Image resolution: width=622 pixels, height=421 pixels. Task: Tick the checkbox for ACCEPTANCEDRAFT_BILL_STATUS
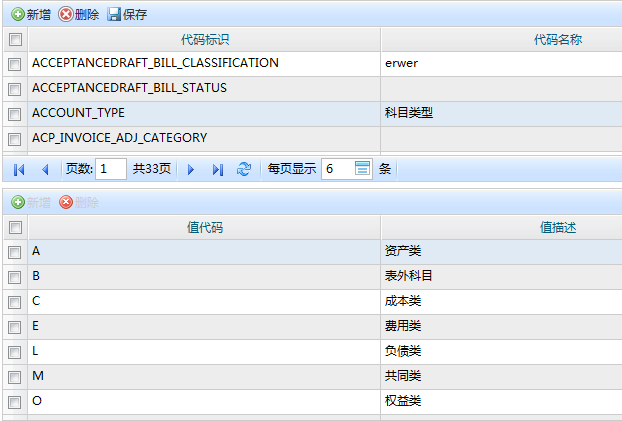click(14, 88)
